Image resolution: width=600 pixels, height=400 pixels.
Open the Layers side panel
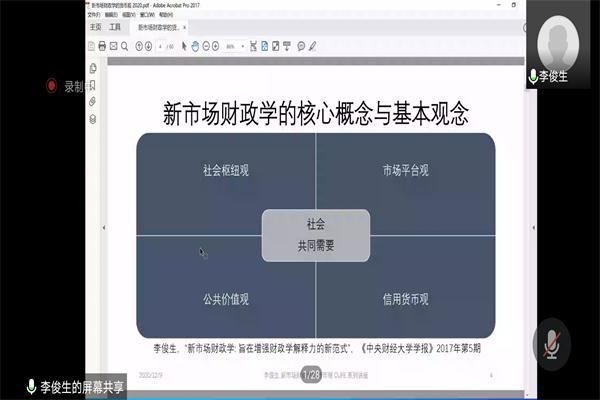point(92,118)
